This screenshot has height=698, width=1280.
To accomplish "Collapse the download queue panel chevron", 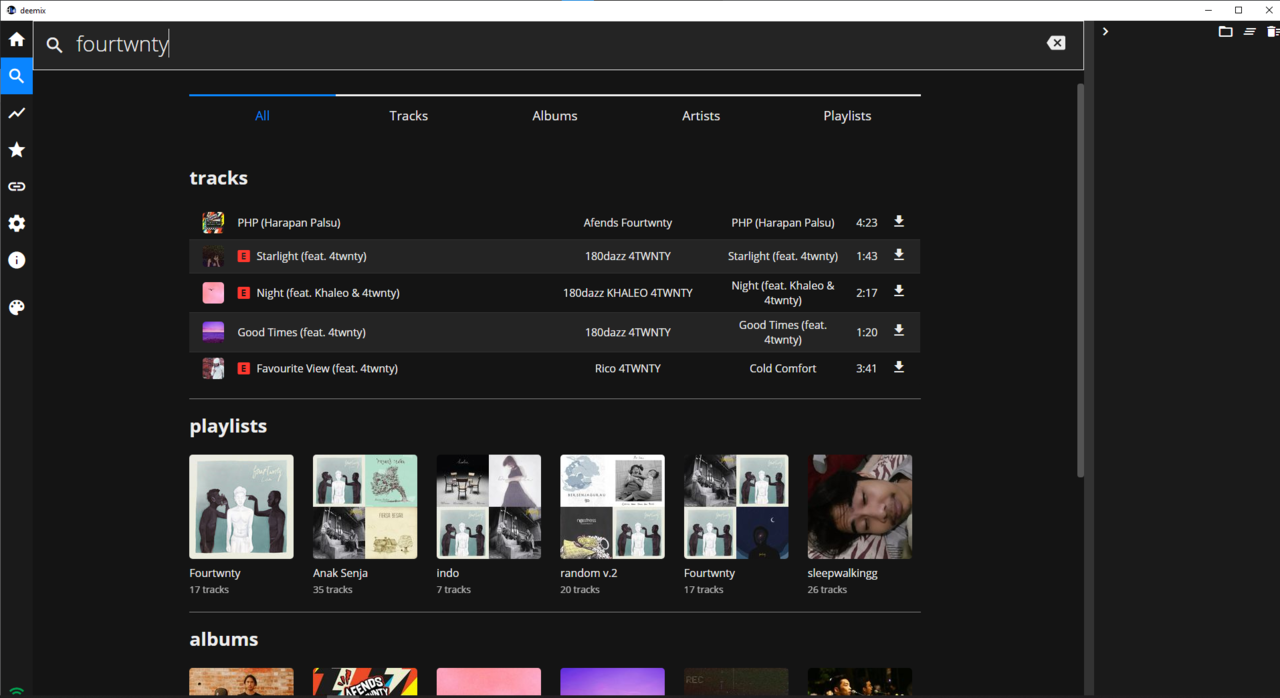I will point(1105,31).
